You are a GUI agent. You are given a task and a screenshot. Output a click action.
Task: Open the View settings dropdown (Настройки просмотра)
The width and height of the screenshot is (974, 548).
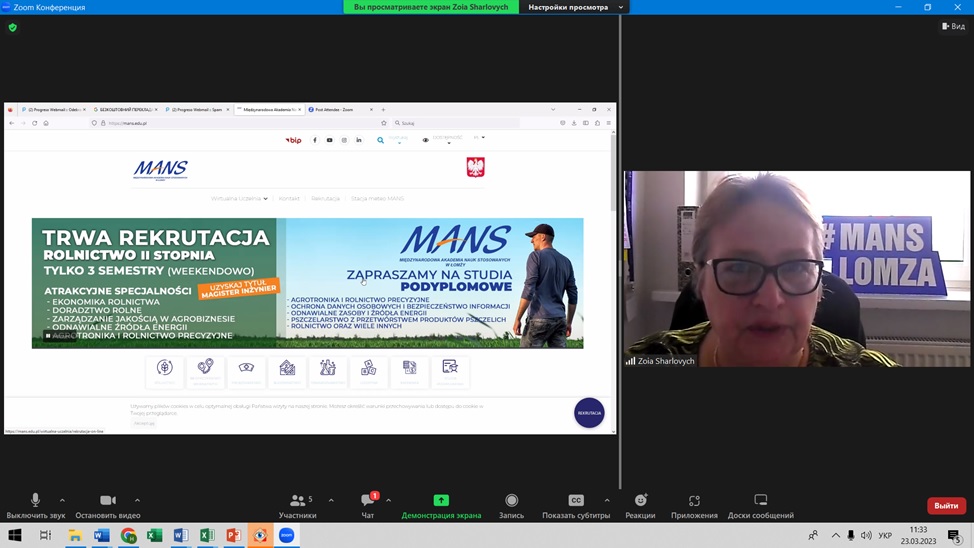coord(575,7)
